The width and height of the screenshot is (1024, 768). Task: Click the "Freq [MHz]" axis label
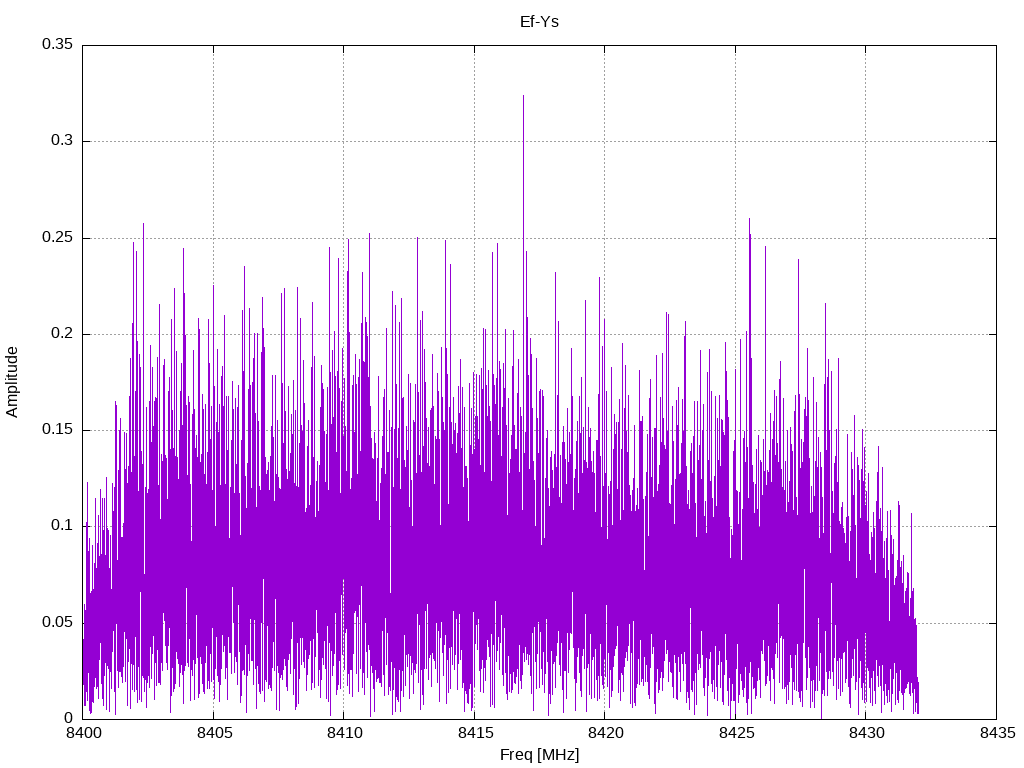(x=539, y=755)
